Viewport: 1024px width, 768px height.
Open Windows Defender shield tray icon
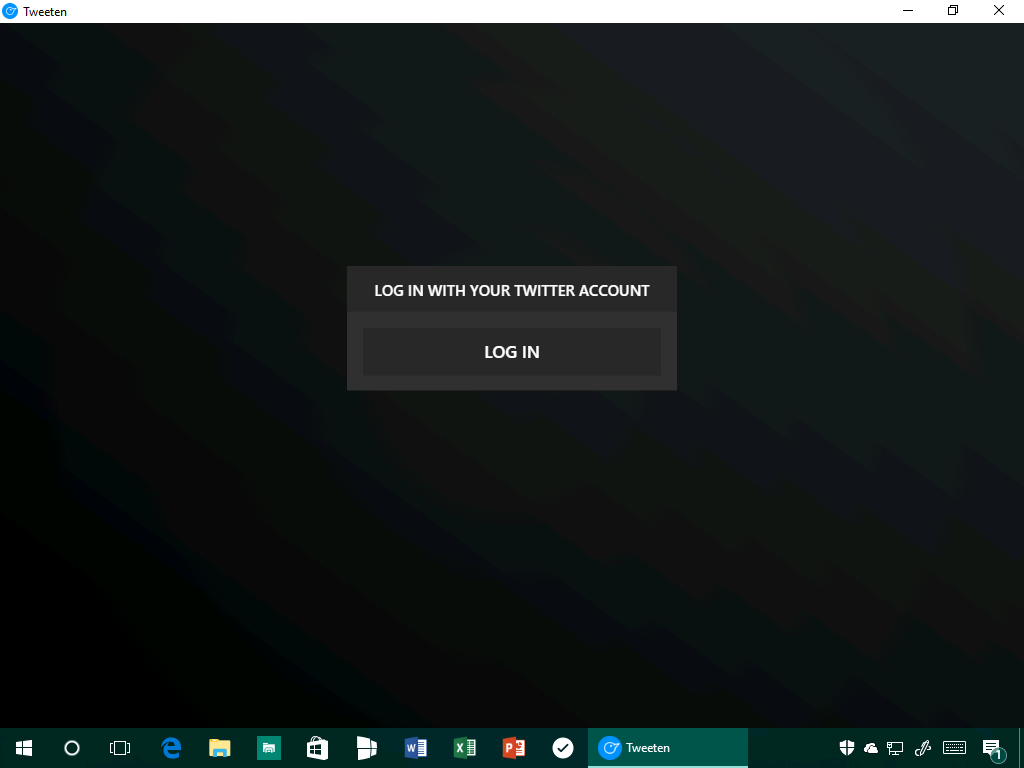coord(847,748)
